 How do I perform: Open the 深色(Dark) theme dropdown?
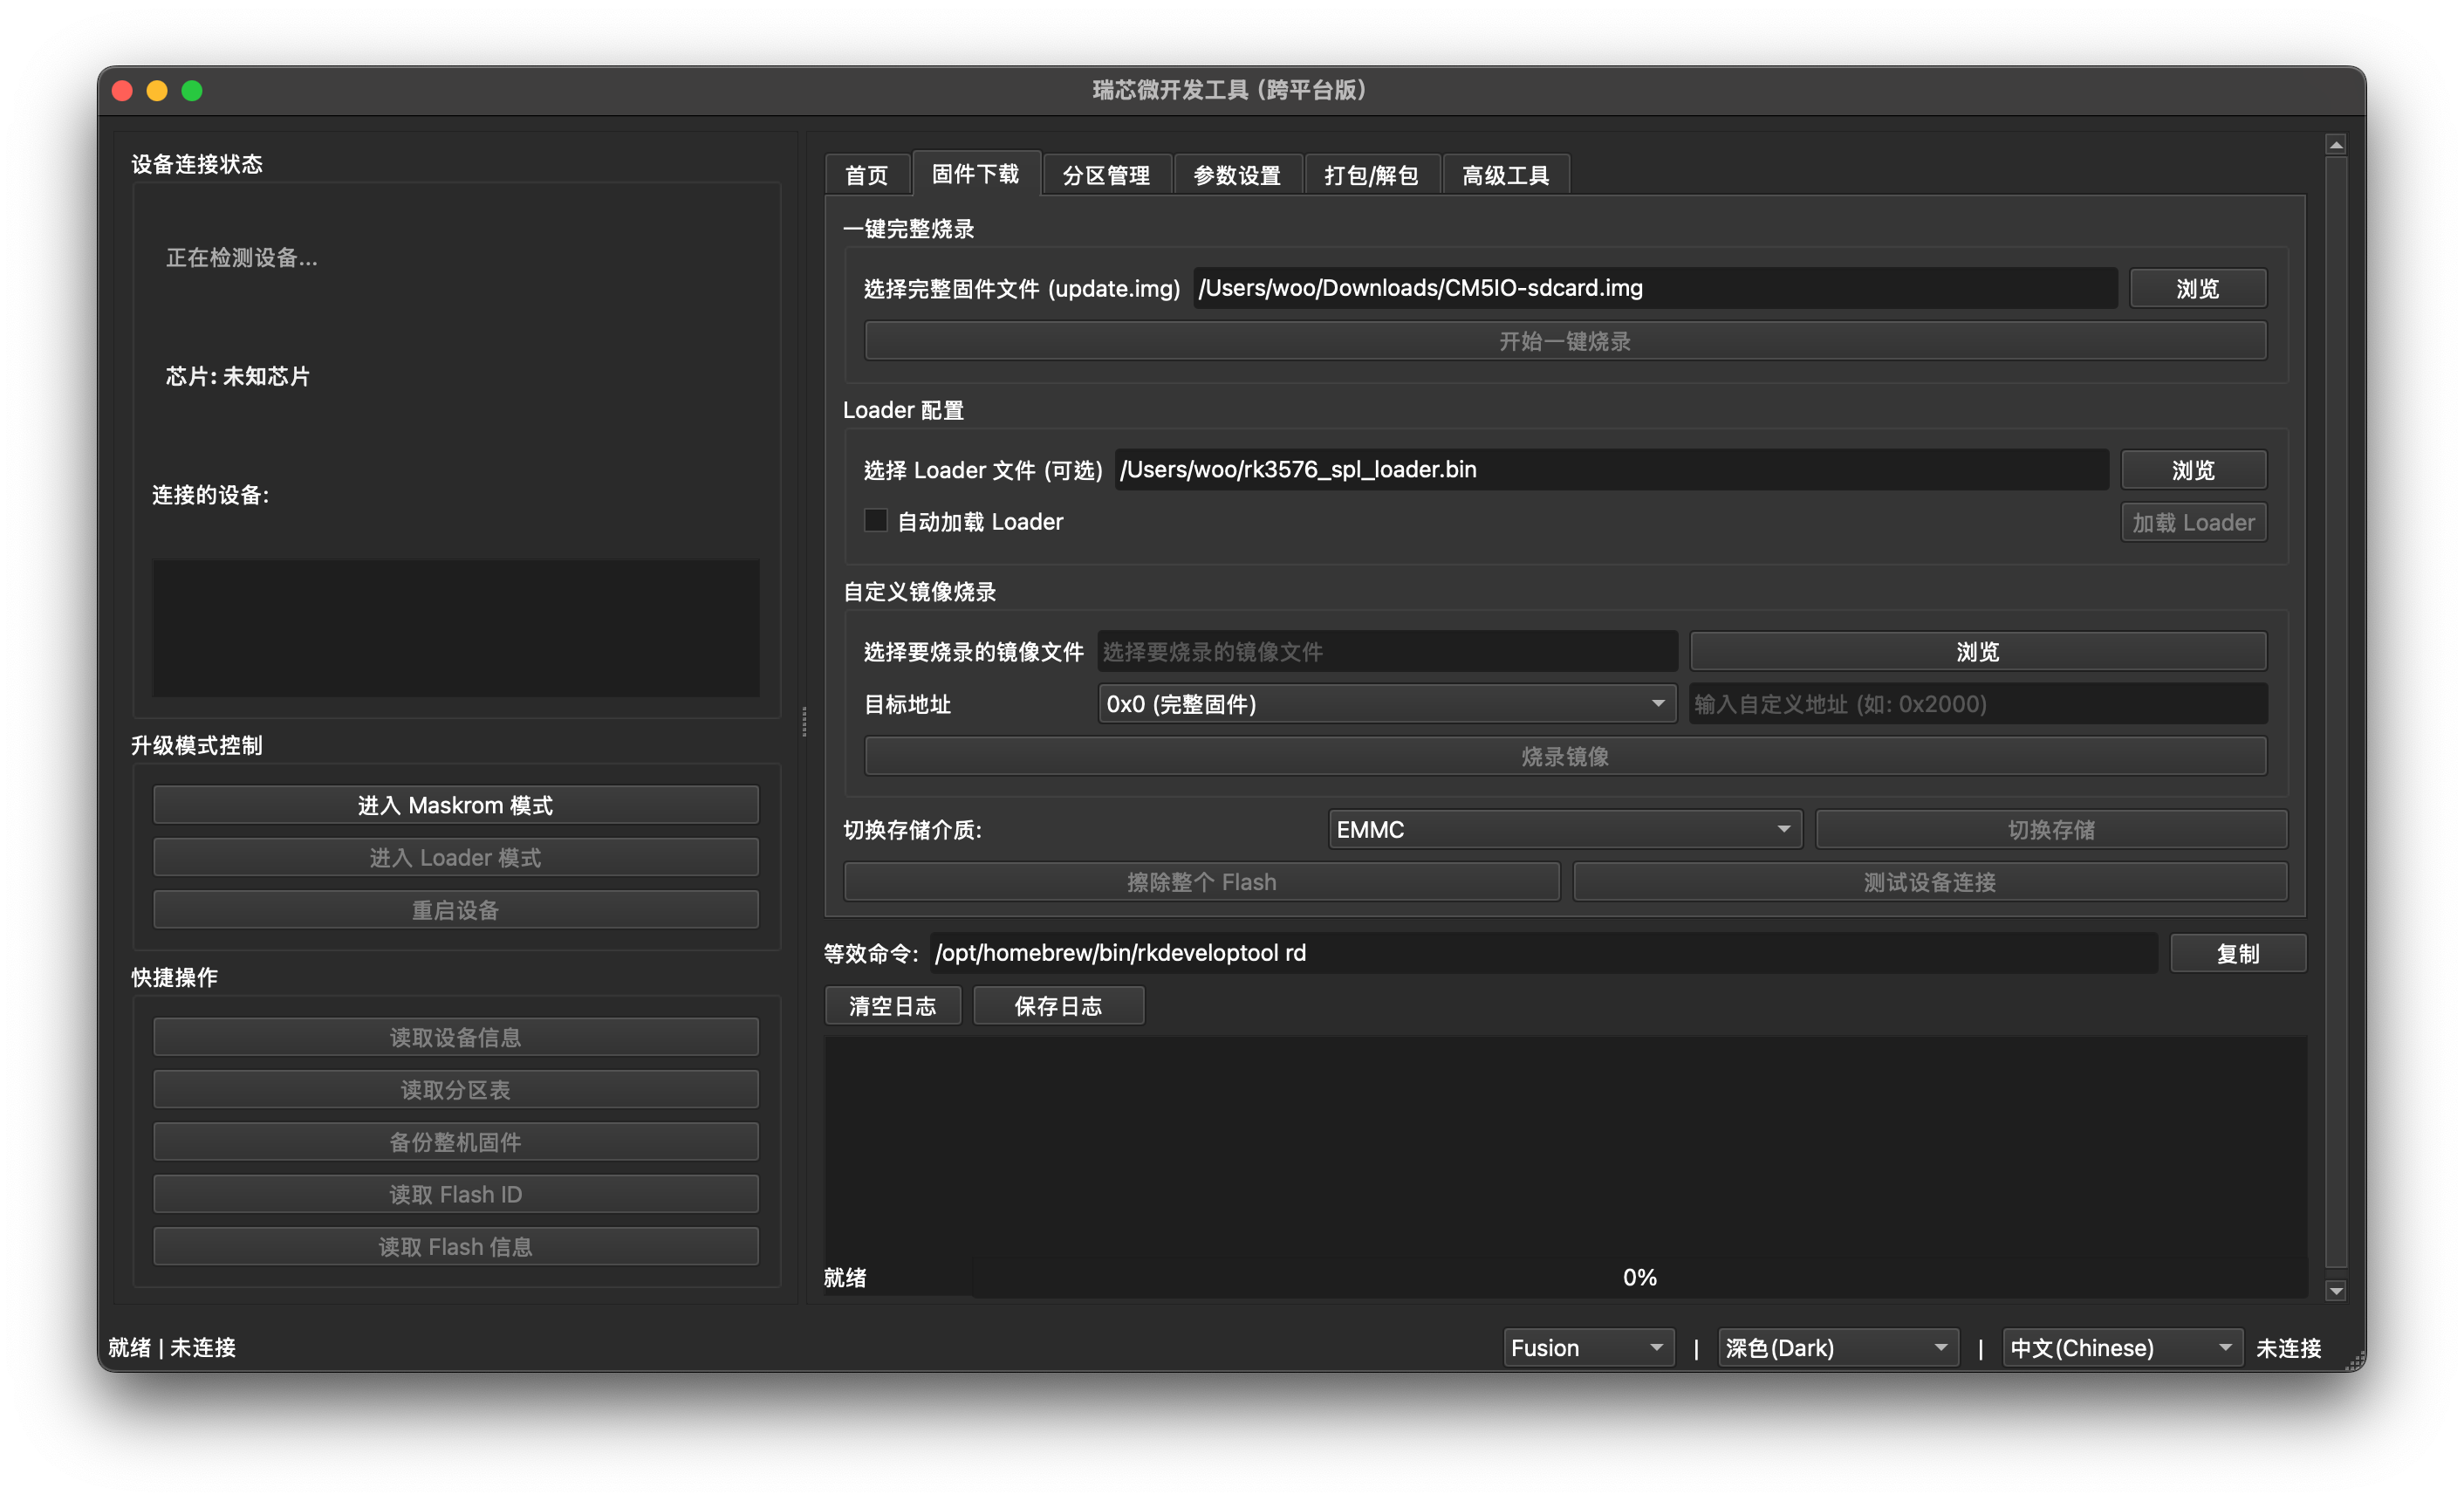point(1837,1348)
